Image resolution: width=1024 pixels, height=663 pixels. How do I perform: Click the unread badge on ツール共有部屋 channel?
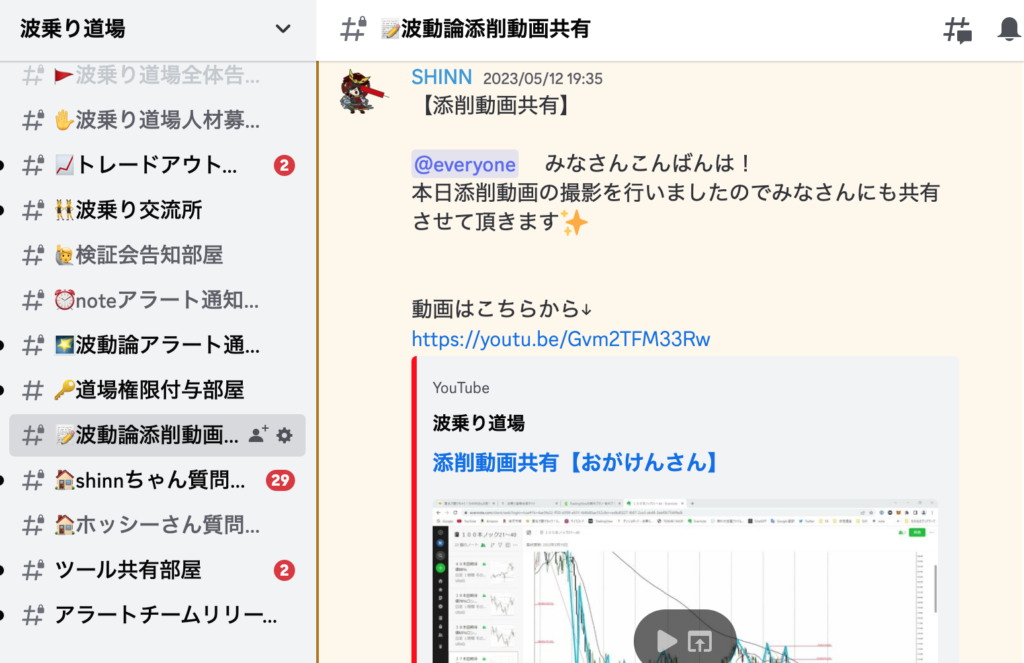pos(284,570)
